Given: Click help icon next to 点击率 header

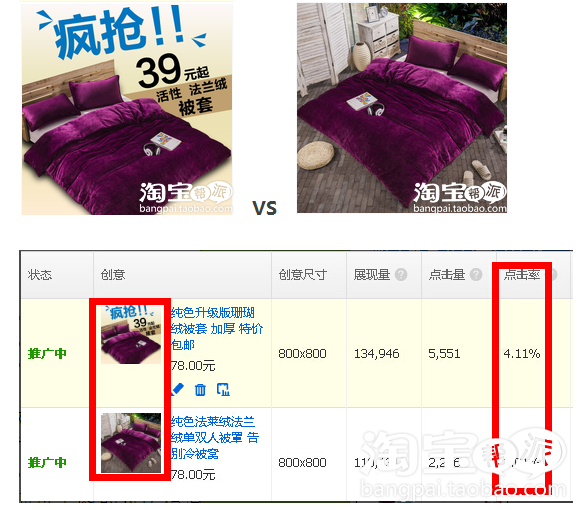Looking at the screenshot, I should click(554, 274).
